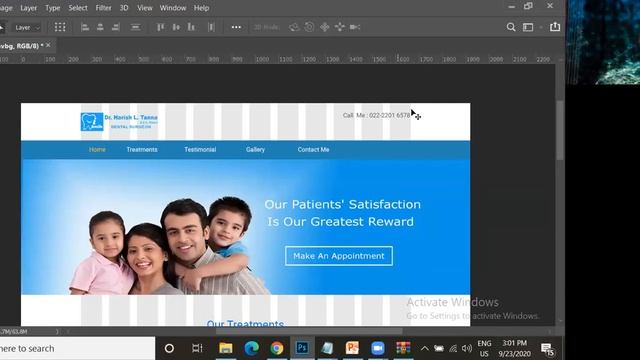The image size is (640, 360).
Task: Click Gallery in the mockup navbar
Action: tap(255, 149)
